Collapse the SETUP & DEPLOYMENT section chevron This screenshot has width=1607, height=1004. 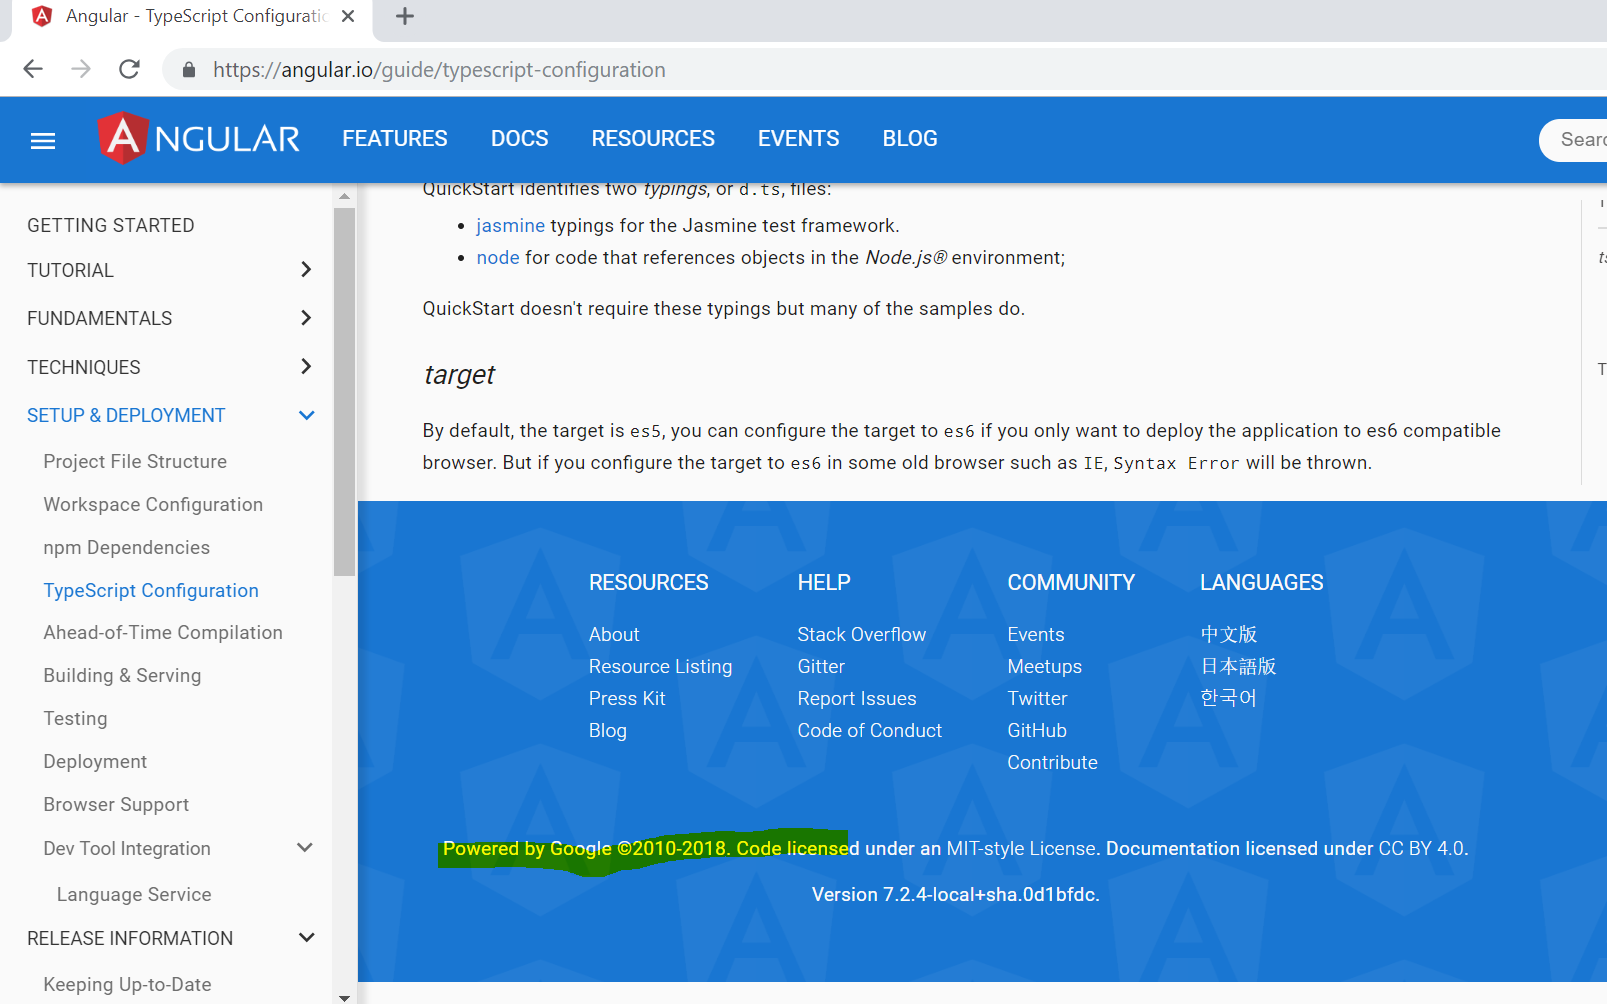click(306, 415)
